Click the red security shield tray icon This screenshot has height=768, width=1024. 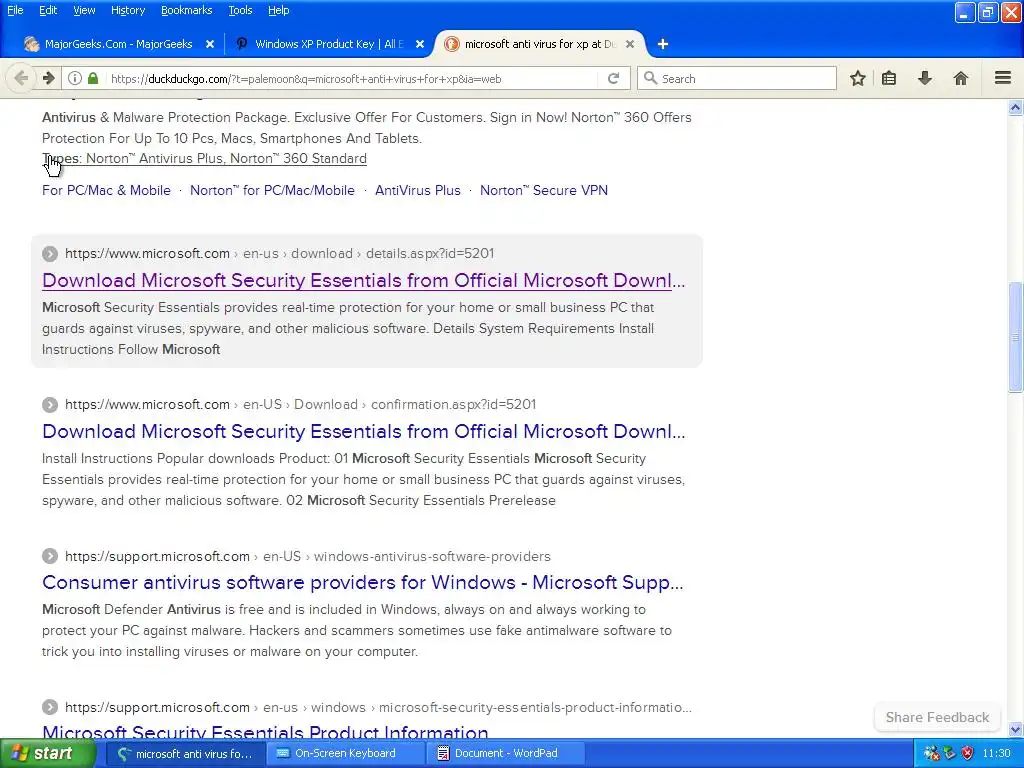tap(968, 754)
